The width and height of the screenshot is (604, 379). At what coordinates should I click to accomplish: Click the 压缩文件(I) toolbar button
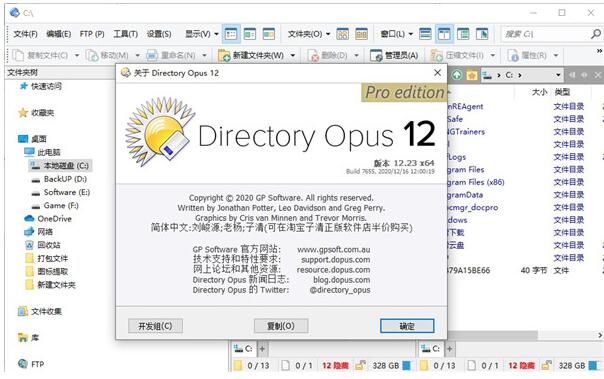click(x=457, y=55)
